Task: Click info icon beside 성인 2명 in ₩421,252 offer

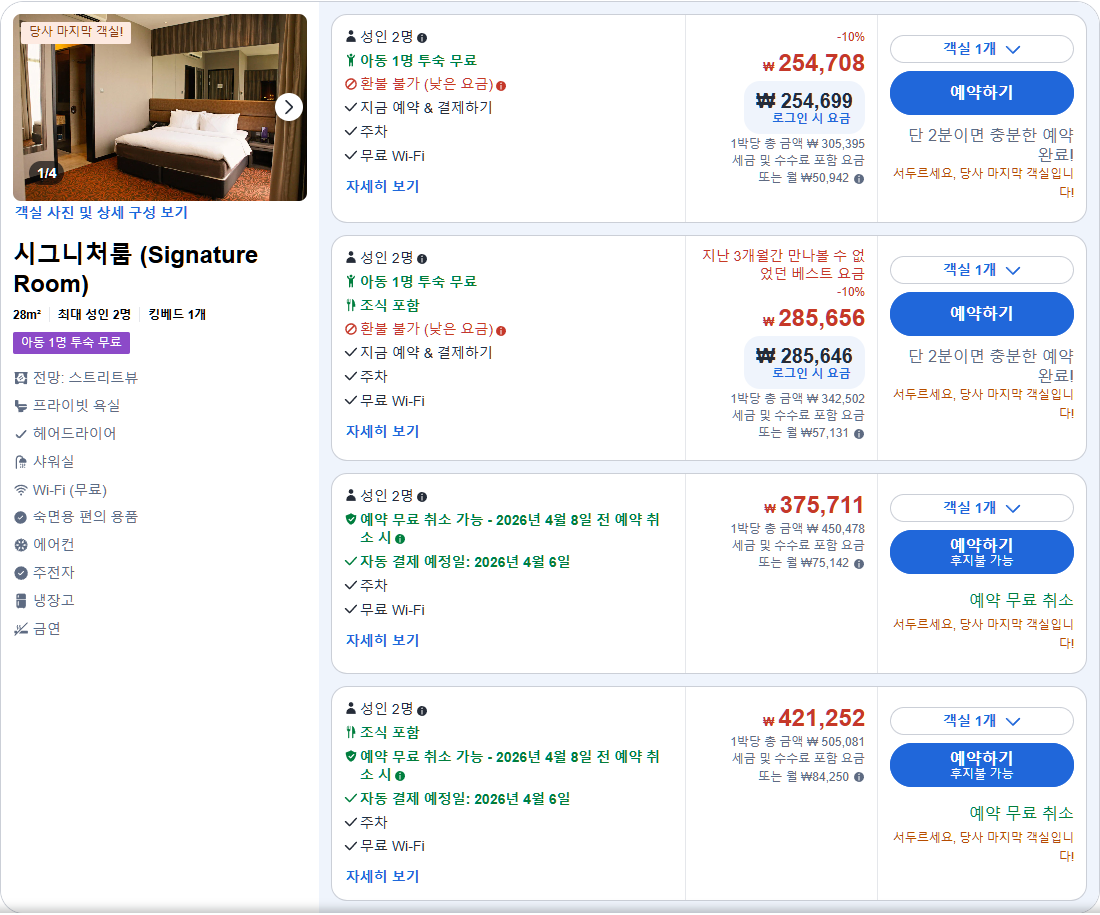Action: 422,710
